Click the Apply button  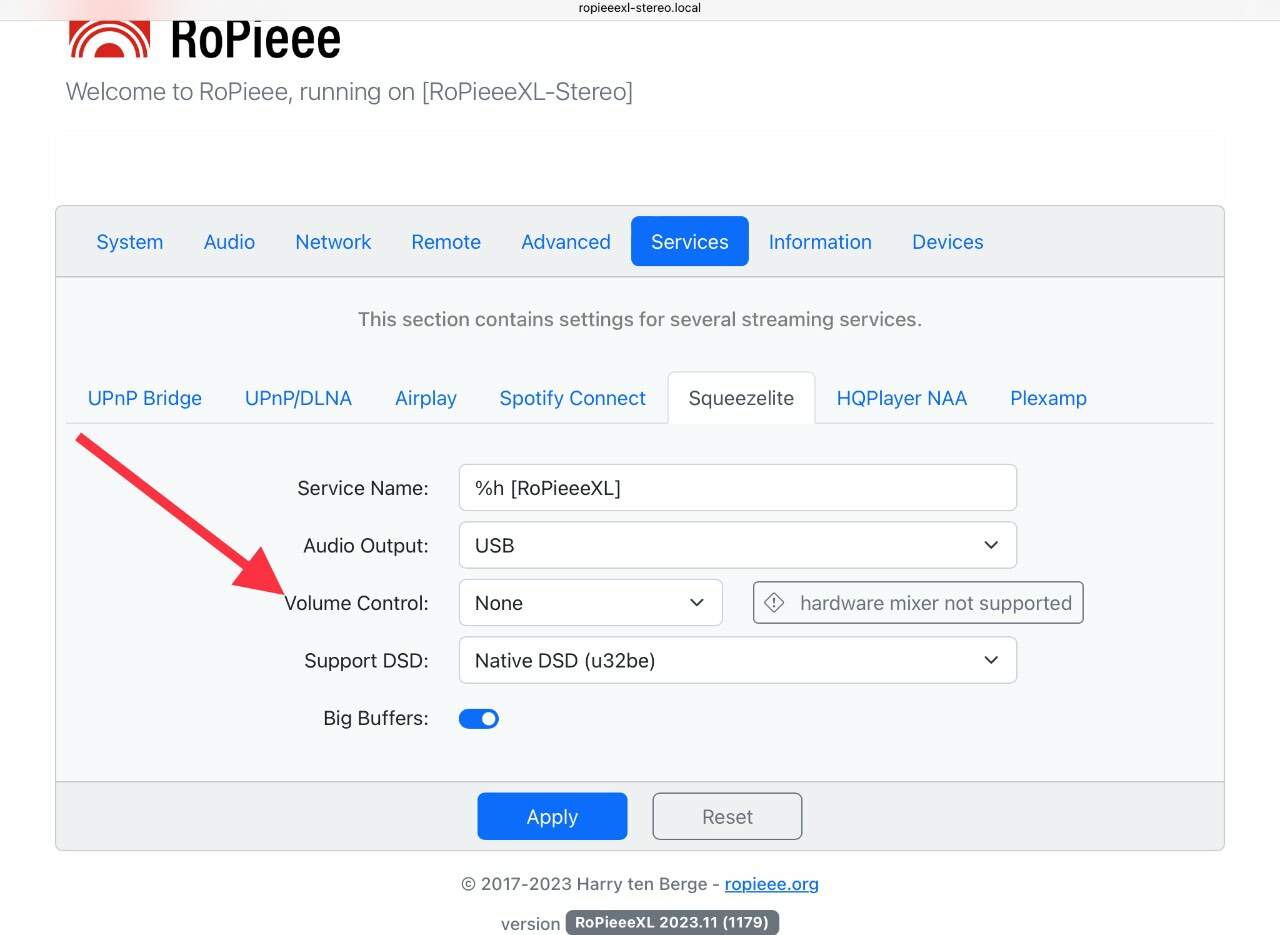[x=552, y=816]
